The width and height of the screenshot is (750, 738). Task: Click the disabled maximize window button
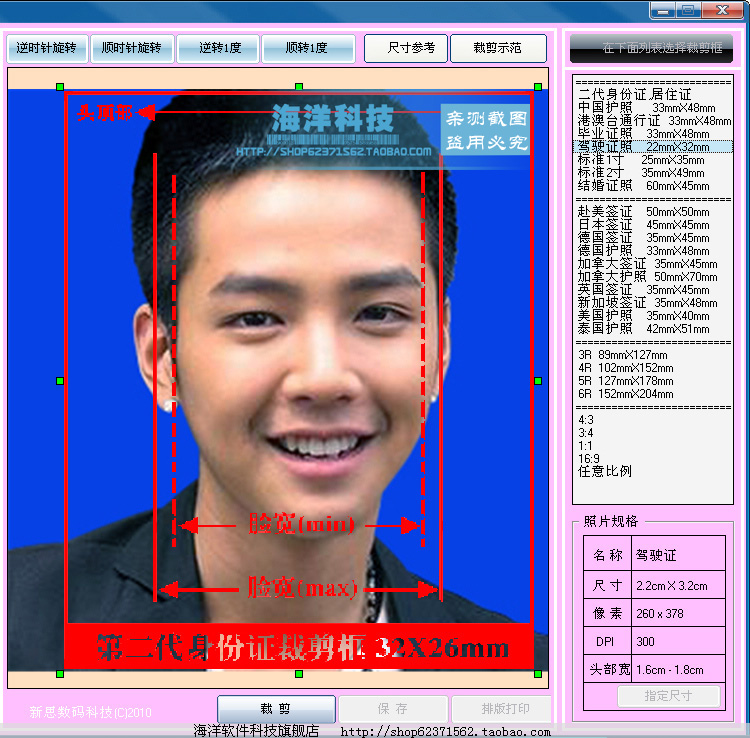click(688, 11)
